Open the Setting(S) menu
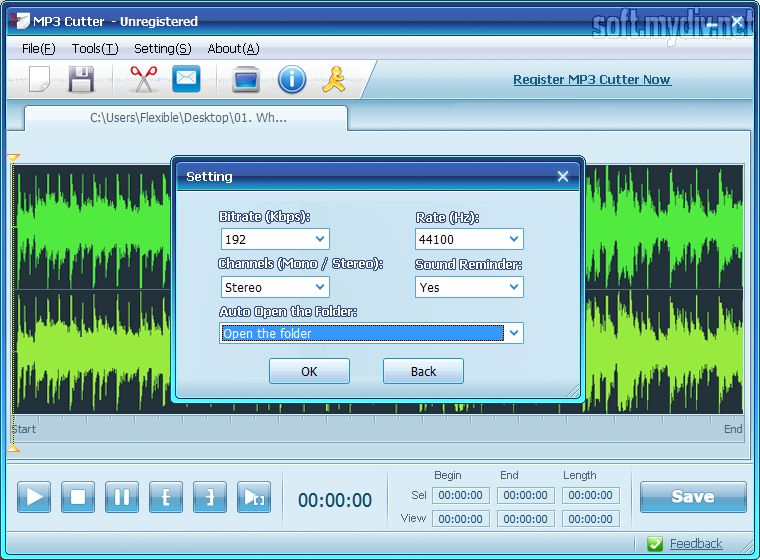This screenshot has height=560, width=760. click(x=163, y=48)
